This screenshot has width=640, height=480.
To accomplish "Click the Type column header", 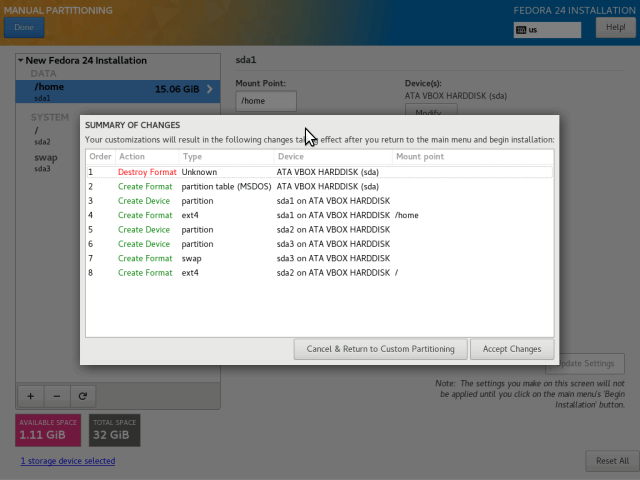I will [227, 157].
